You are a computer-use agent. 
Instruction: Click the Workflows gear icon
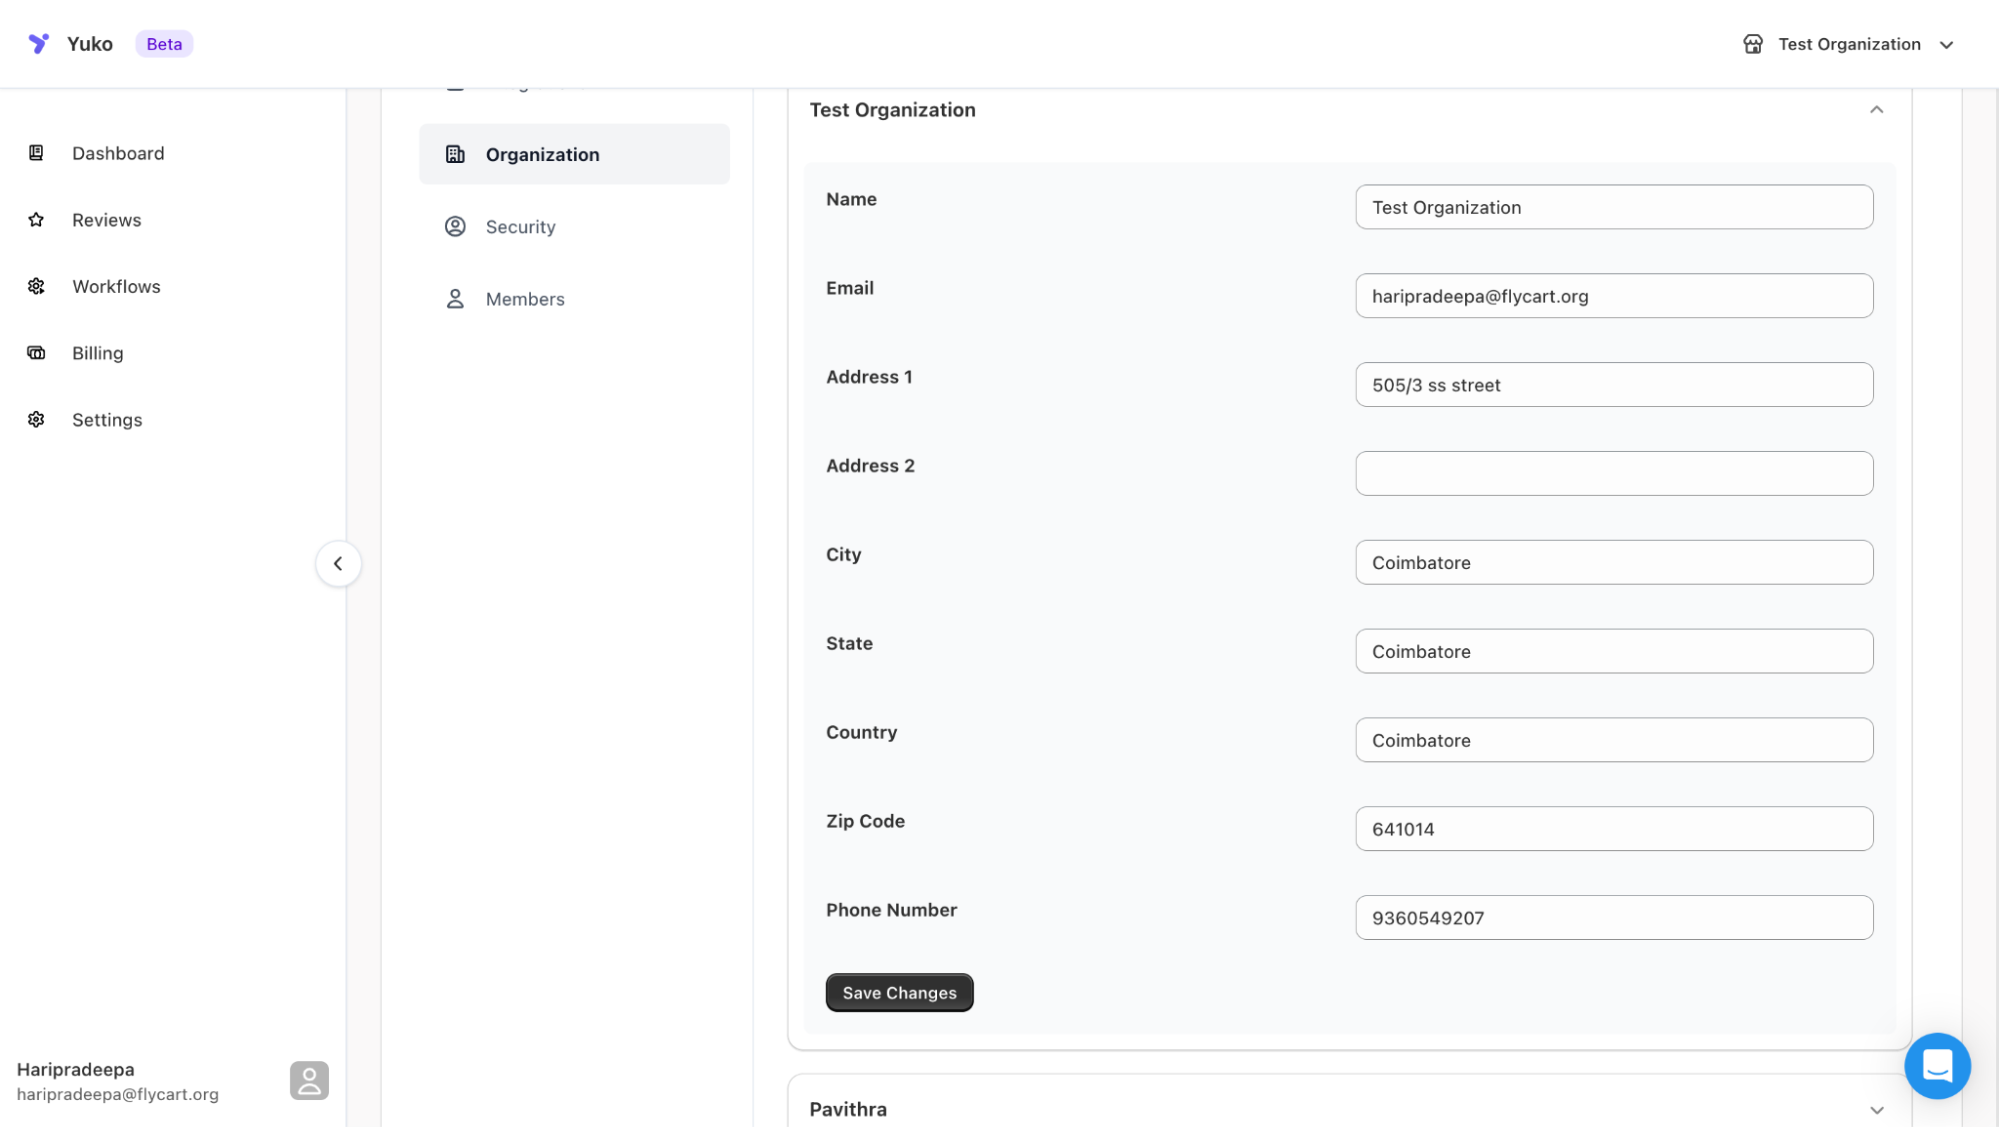(36, 287)
